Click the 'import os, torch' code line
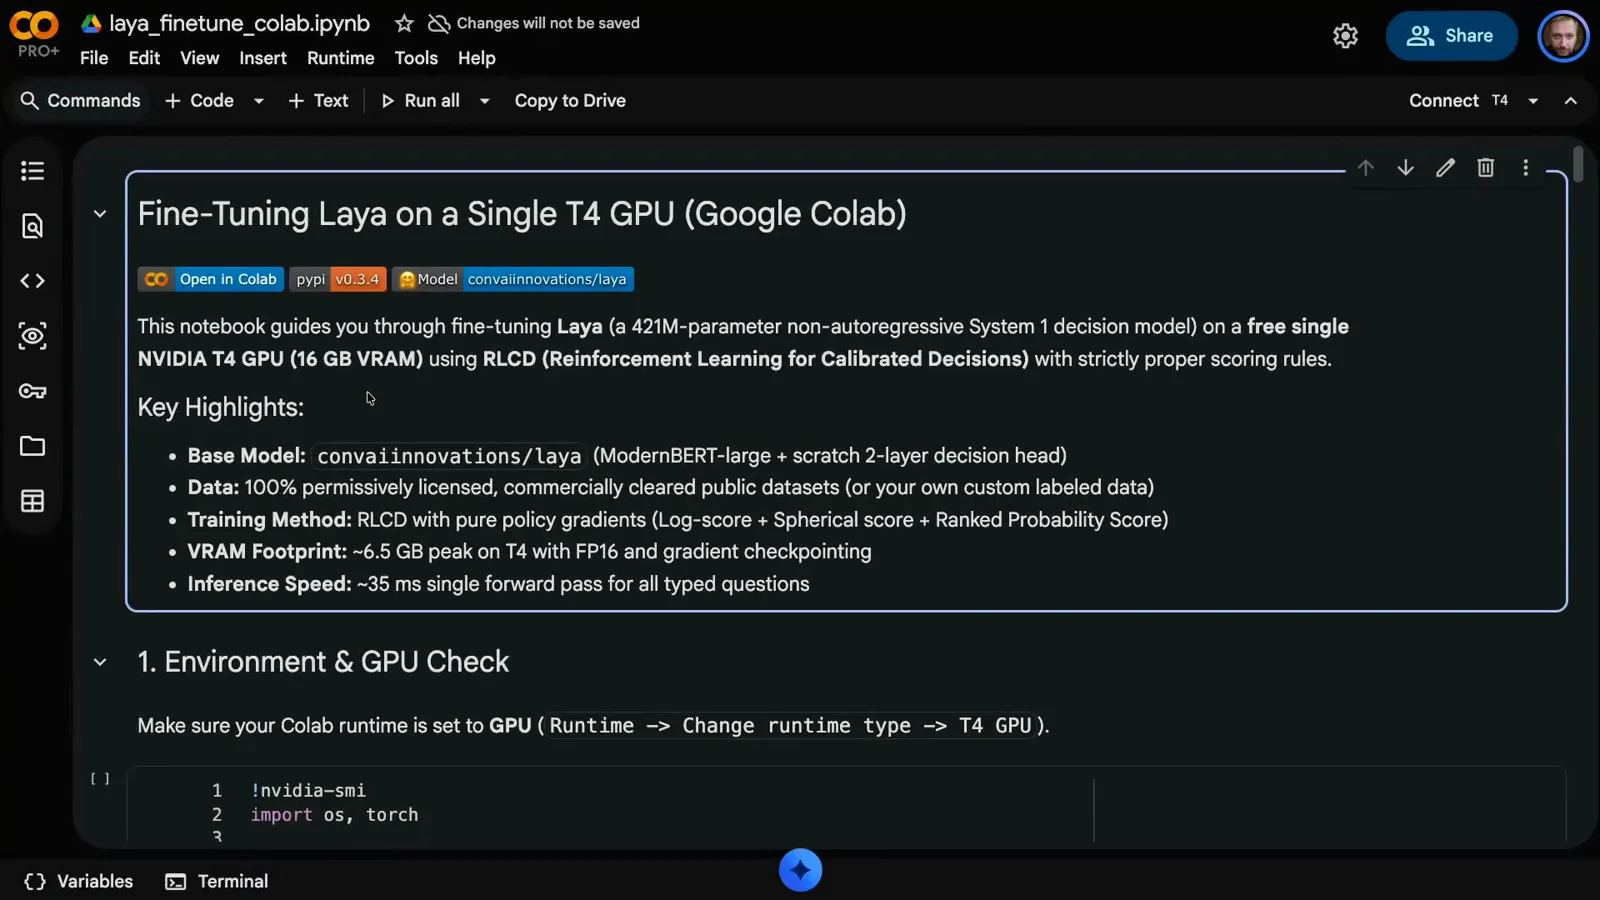The width and height of the screenshot is (1600, 900). pyautogui.click(x=334, y=815)
